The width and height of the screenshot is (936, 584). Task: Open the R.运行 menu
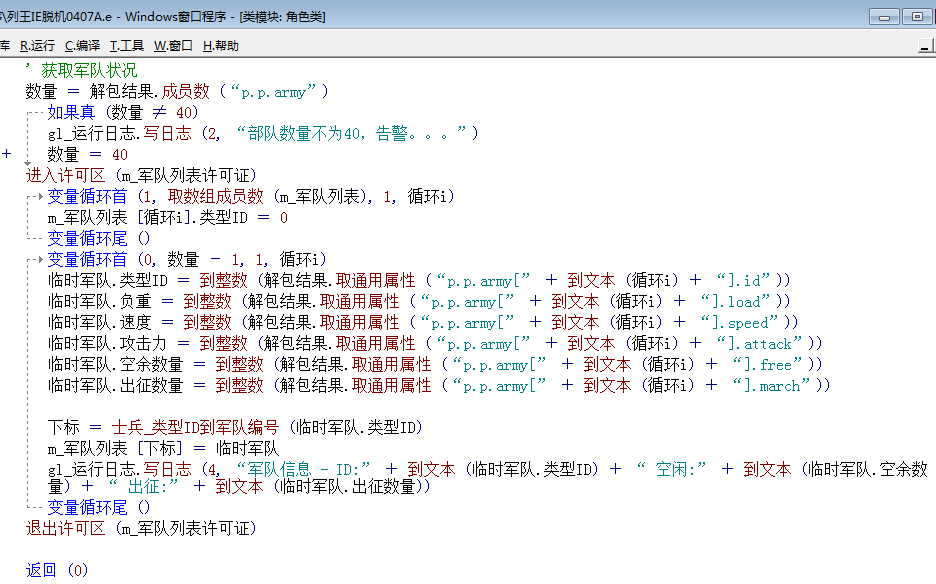(37, 46)
